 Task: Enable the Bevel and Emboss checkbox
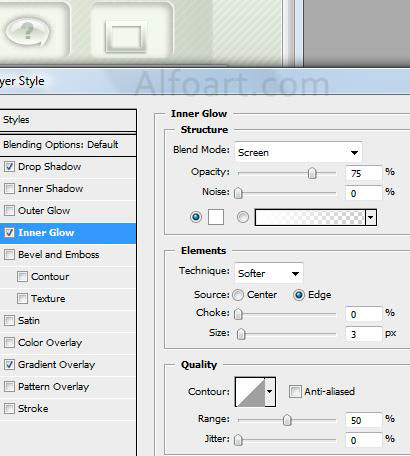pos(9,254)
